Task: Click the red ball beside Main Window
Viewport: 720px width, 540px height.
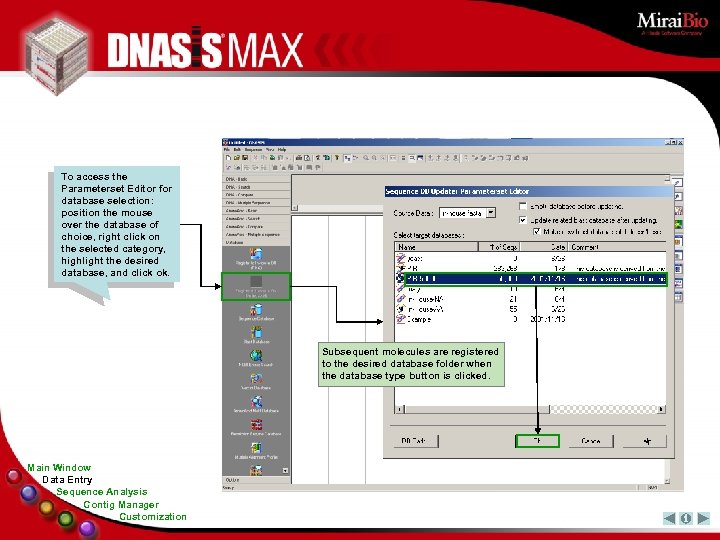Action: pyautogui.click(x=14, y=476)
